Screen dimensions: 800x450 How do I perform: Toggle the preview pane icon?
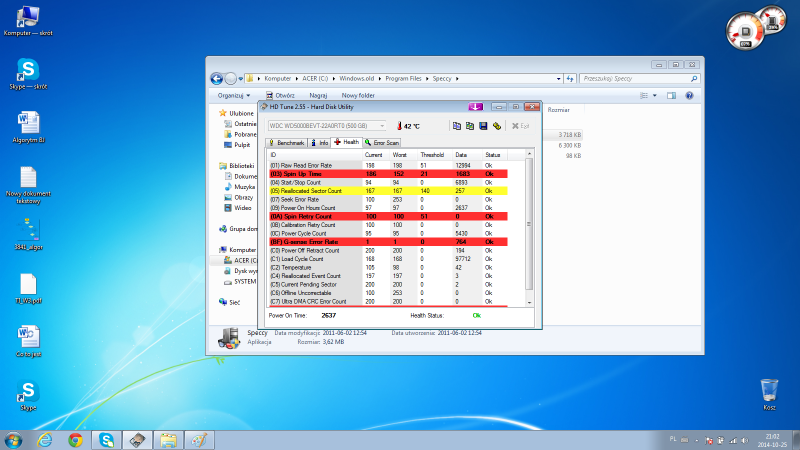[x=671, y=95]
